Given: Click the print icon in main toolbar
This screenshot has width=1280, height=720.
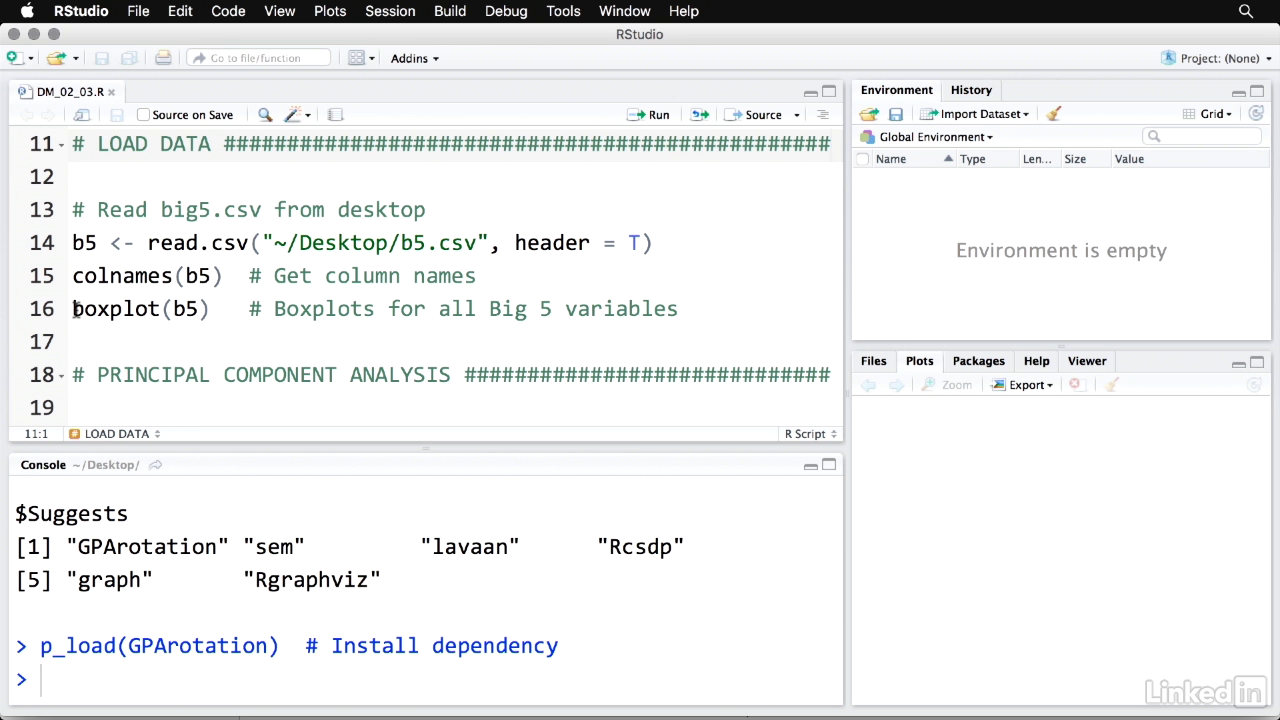Looking at the screenshot, I should pos(163,58).
